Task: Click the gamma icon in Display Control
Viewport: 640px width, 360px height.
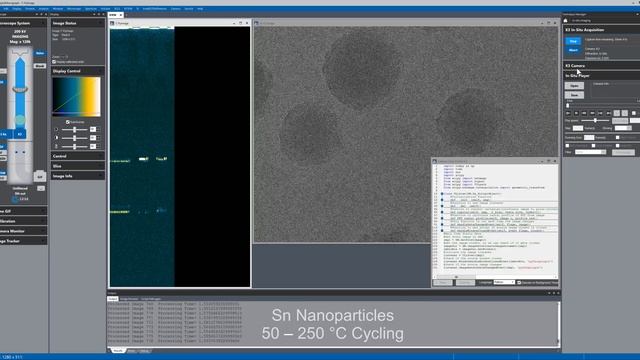Action: pos(56,146)
